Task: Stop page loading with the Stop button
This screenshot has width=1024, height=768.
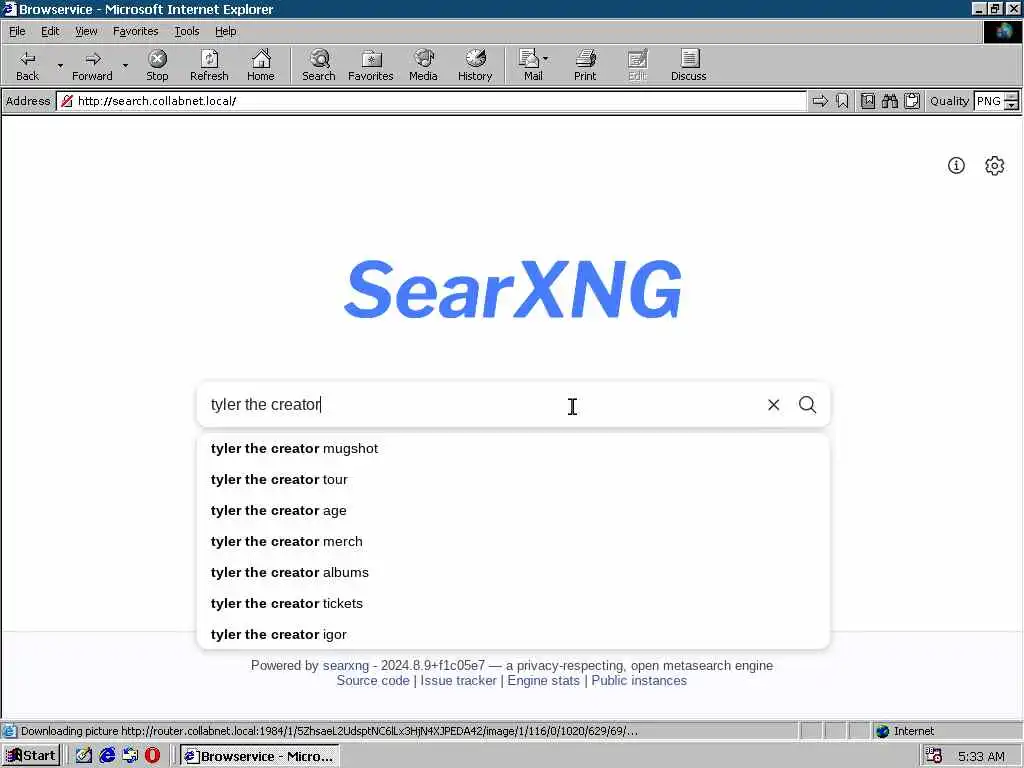Action: pyautogui.click(x=157, y=65)
